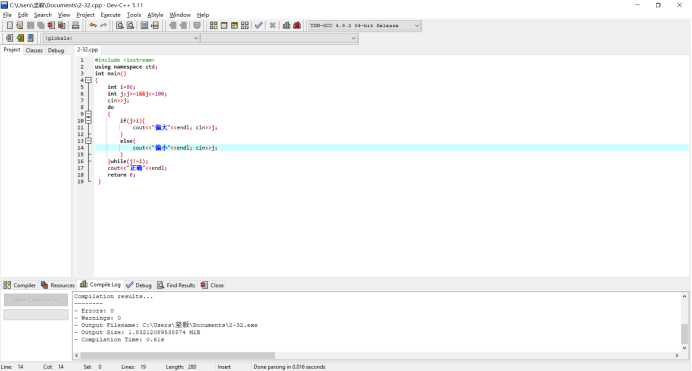Collapse the code fold at line 4

89,80
